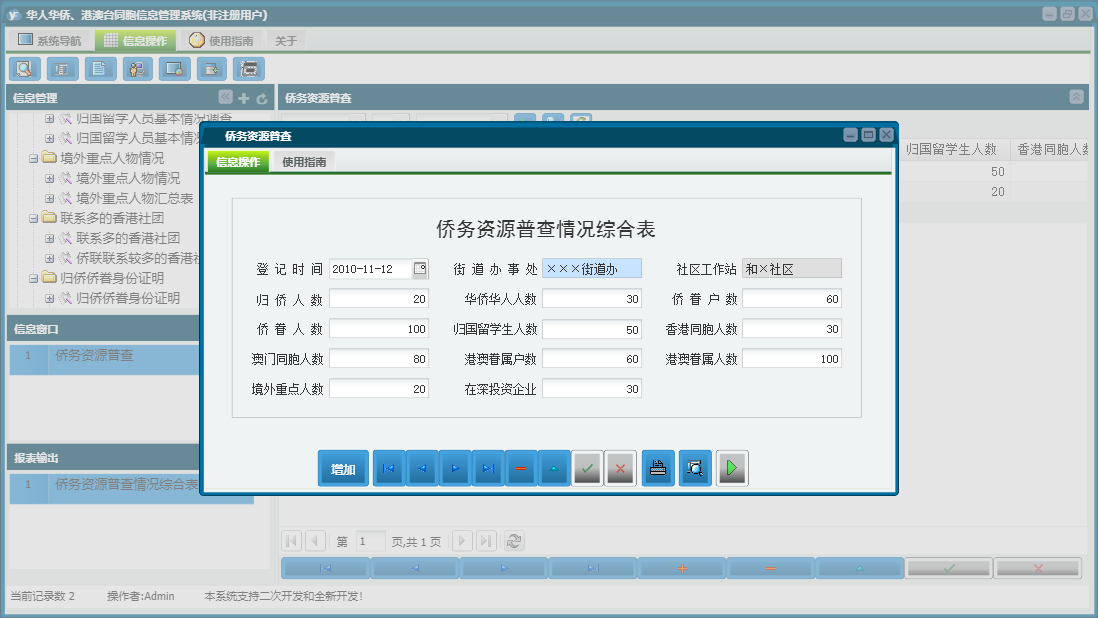1098x618 pixels.
Task: Collapse the 联系多的香港社团 folder node
Action: [34, 218]
